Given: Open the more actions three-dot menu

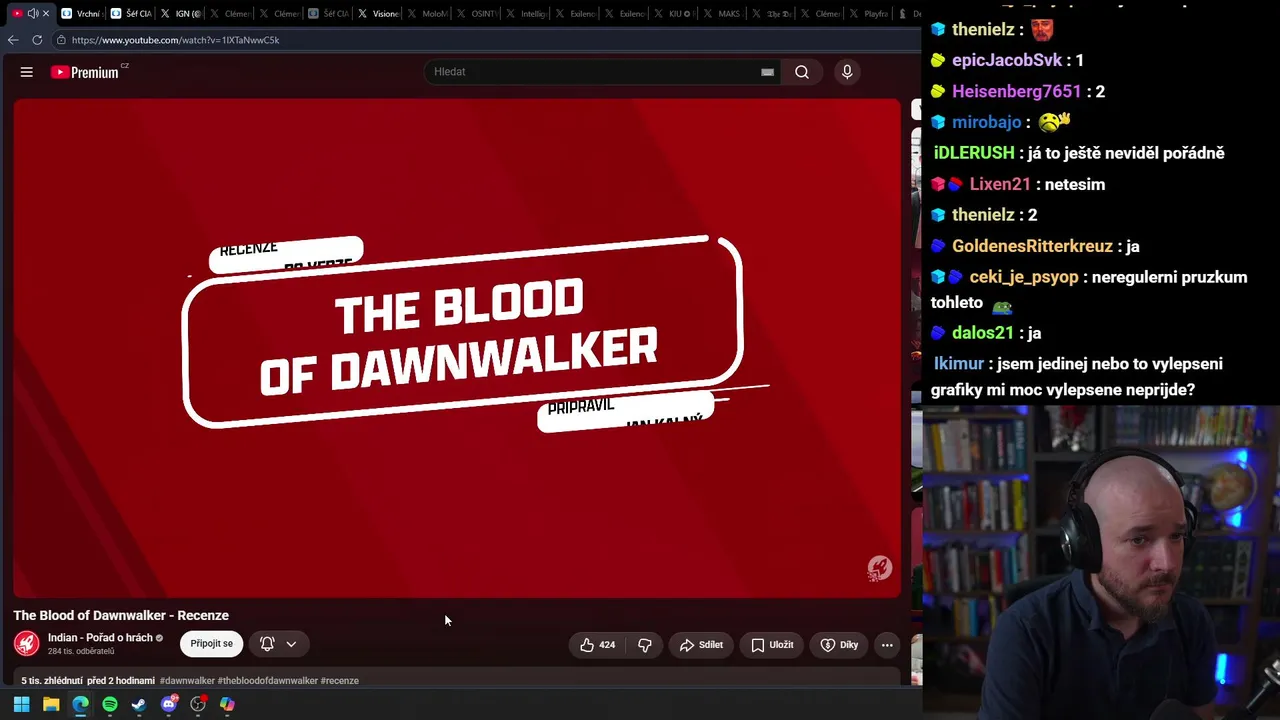Looking at the screenshot, I should (x=887, y=645).
